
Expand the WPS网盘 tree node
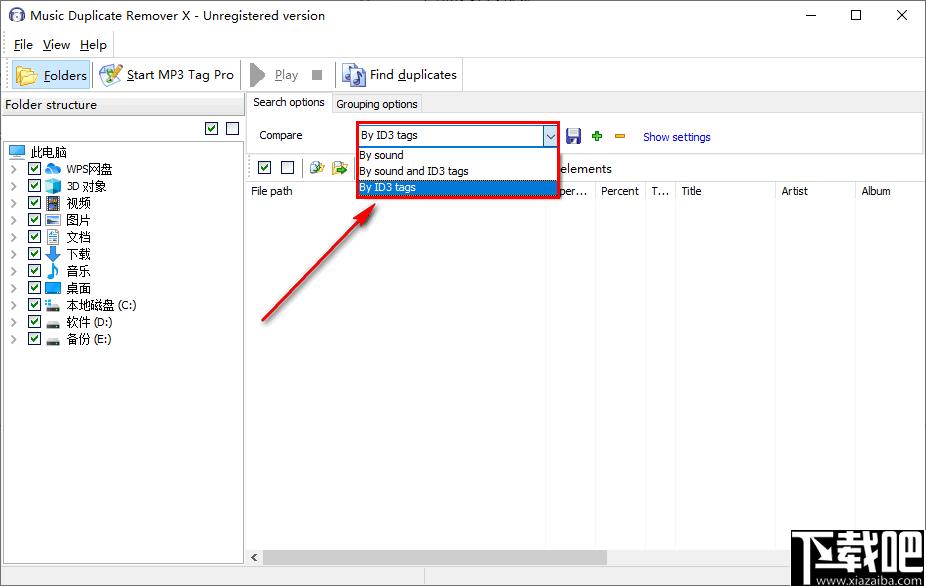pos(14,169)
